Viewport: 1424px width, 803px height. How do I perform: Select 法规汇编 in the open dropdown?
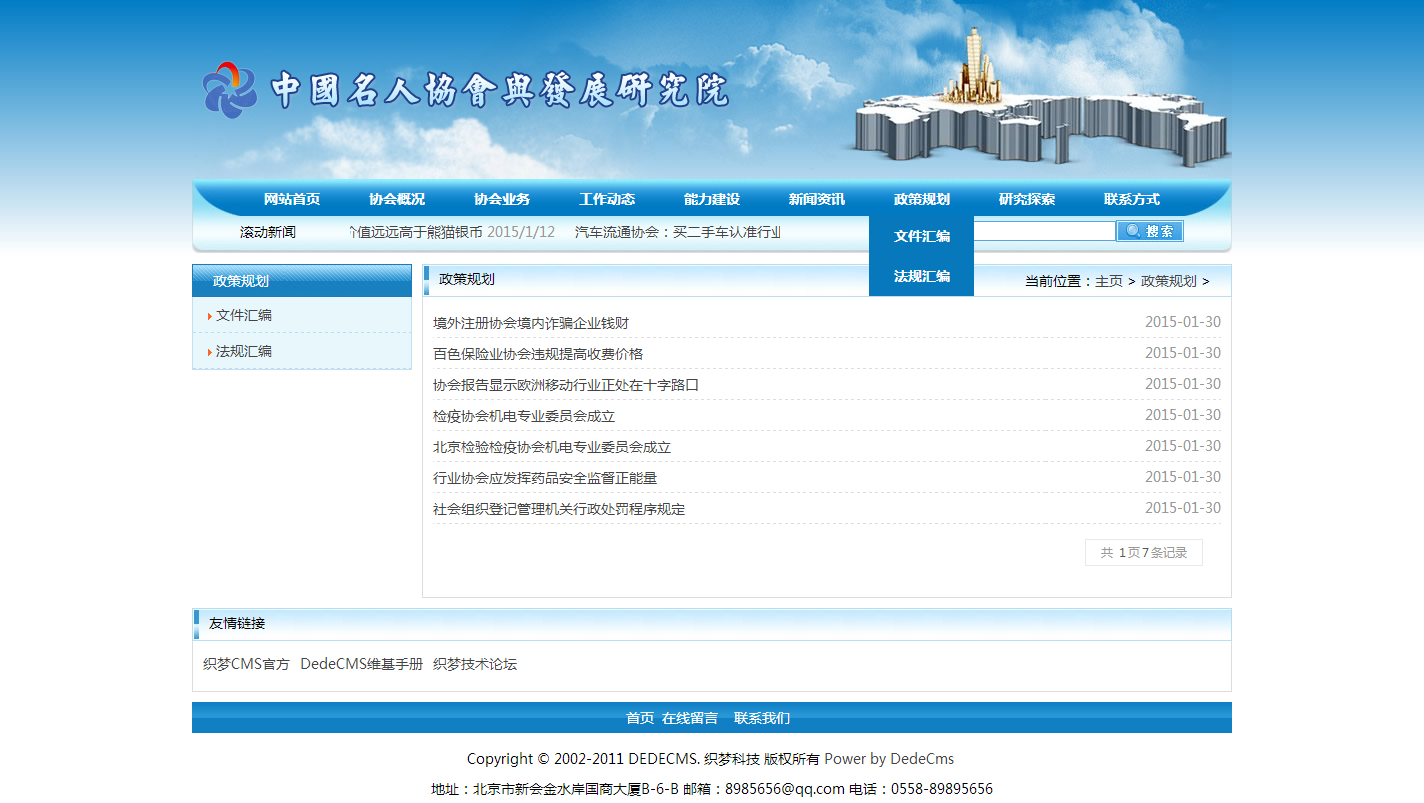click(921, 276)
